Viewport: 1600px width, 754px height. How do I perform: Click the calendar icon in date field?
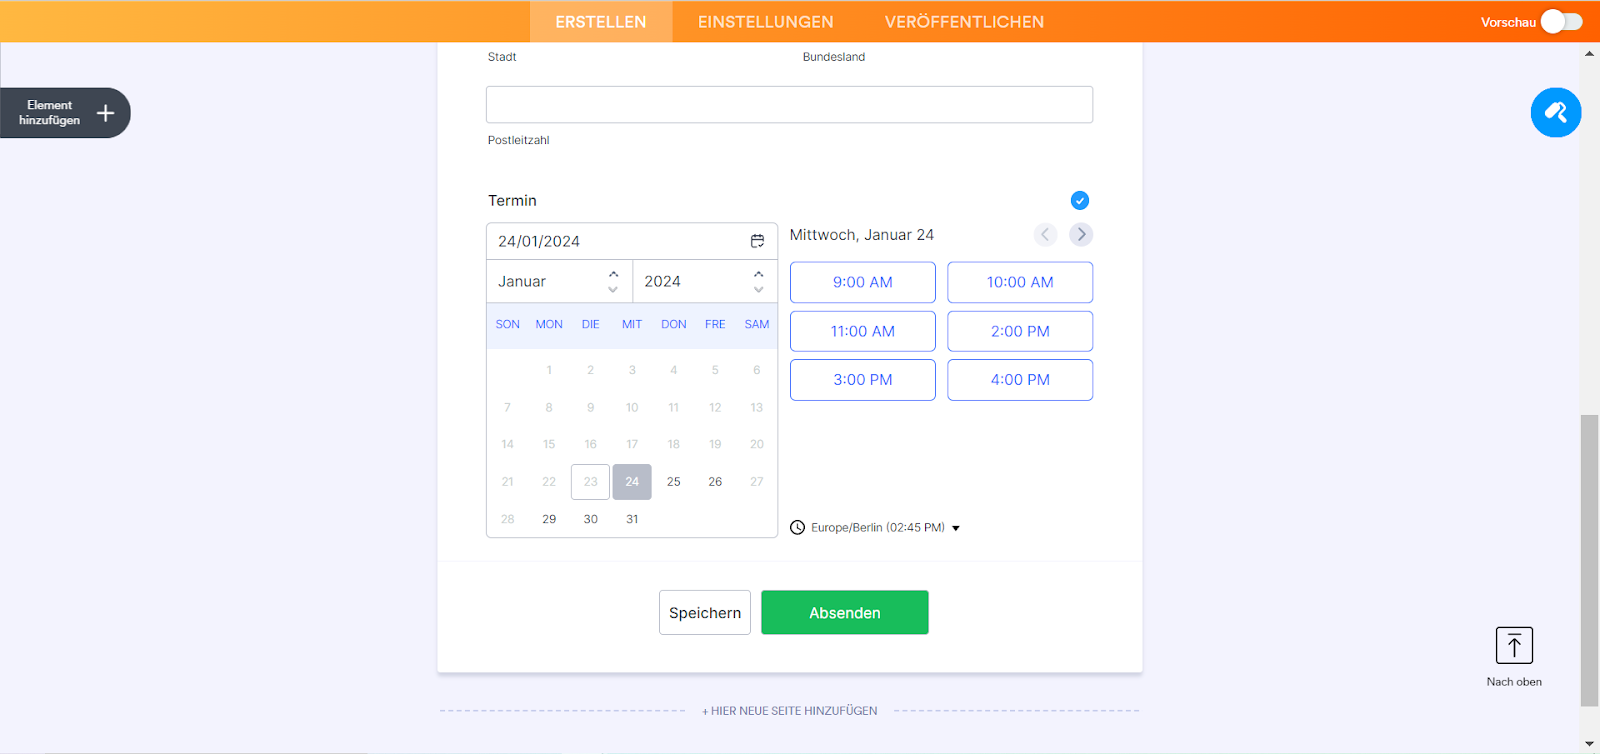(x=757, y=241)
